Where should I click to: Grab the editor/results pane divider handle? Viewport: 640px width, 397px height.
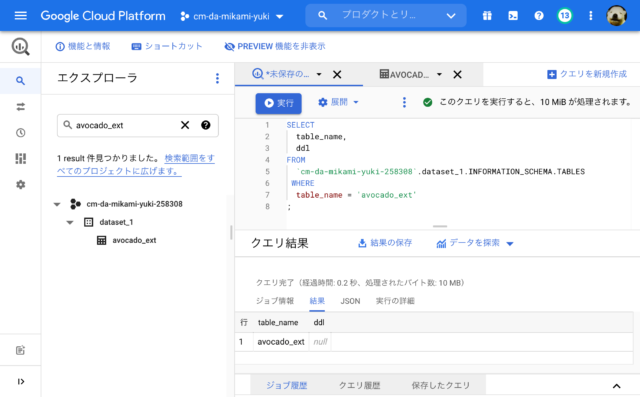coord(440,226)
